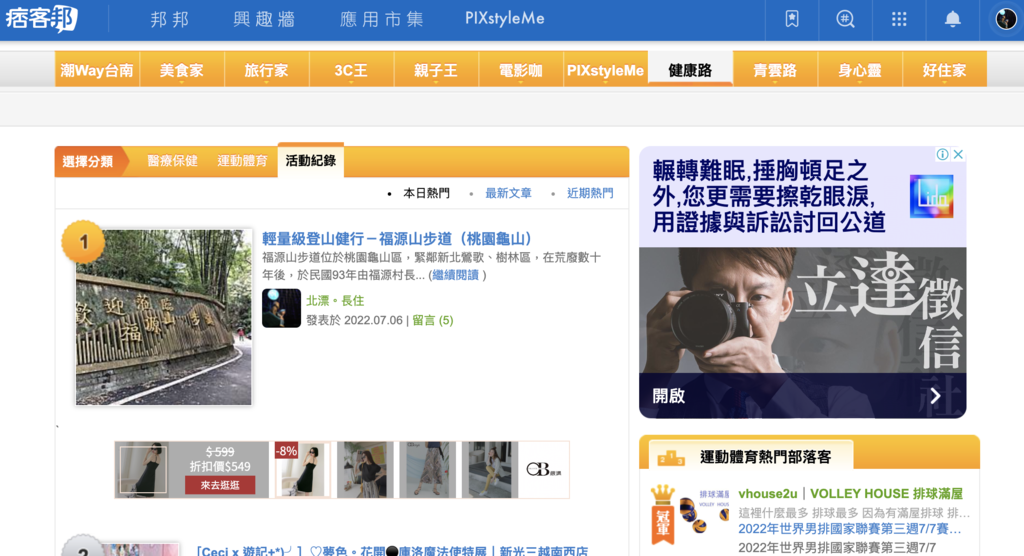Viewport: 1024px width, 556px height.
Task: Click rank 1 badge on first article
Action: [83, 242]
